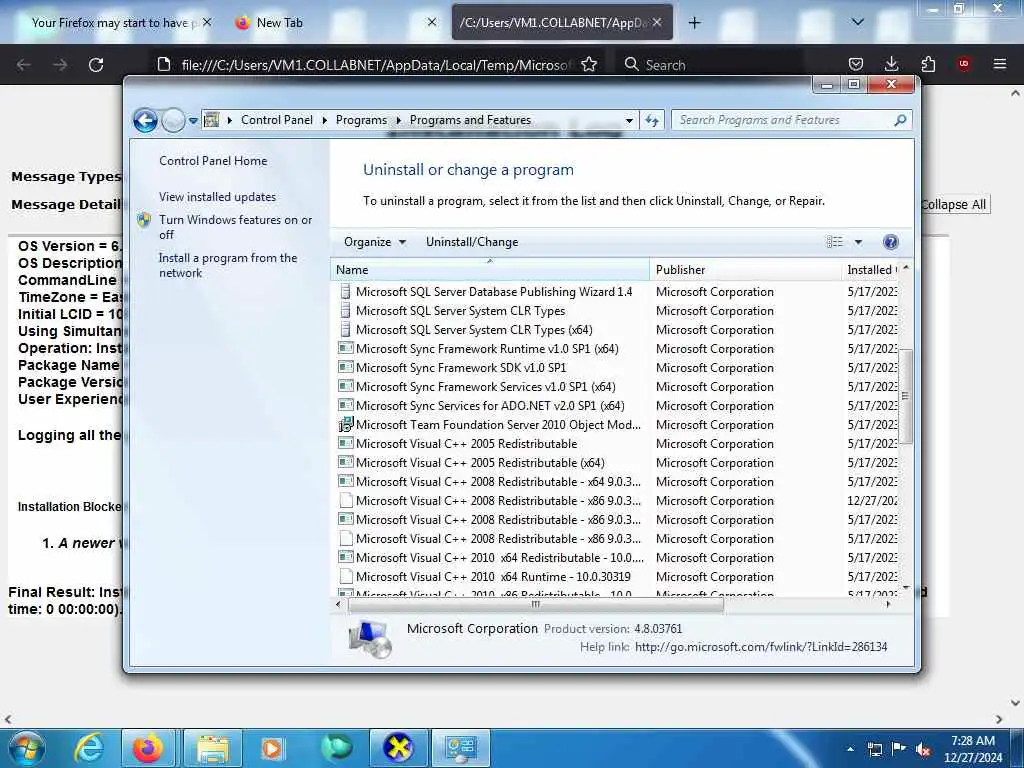Image resolution: width=1024 pixels, height=768 pixels.
Task: Sort list by the Publisher column header
Action: point(745,270)
